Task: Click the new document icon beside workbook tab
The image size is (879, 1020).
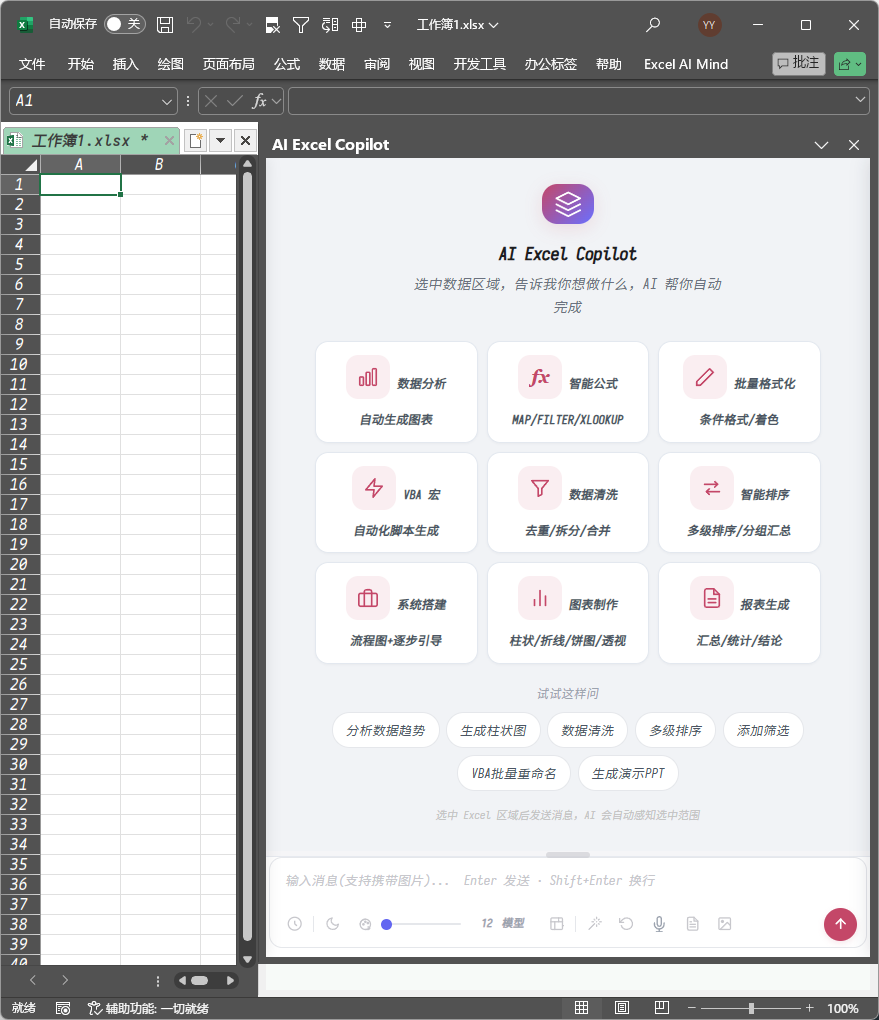Action: pos(196,141)
